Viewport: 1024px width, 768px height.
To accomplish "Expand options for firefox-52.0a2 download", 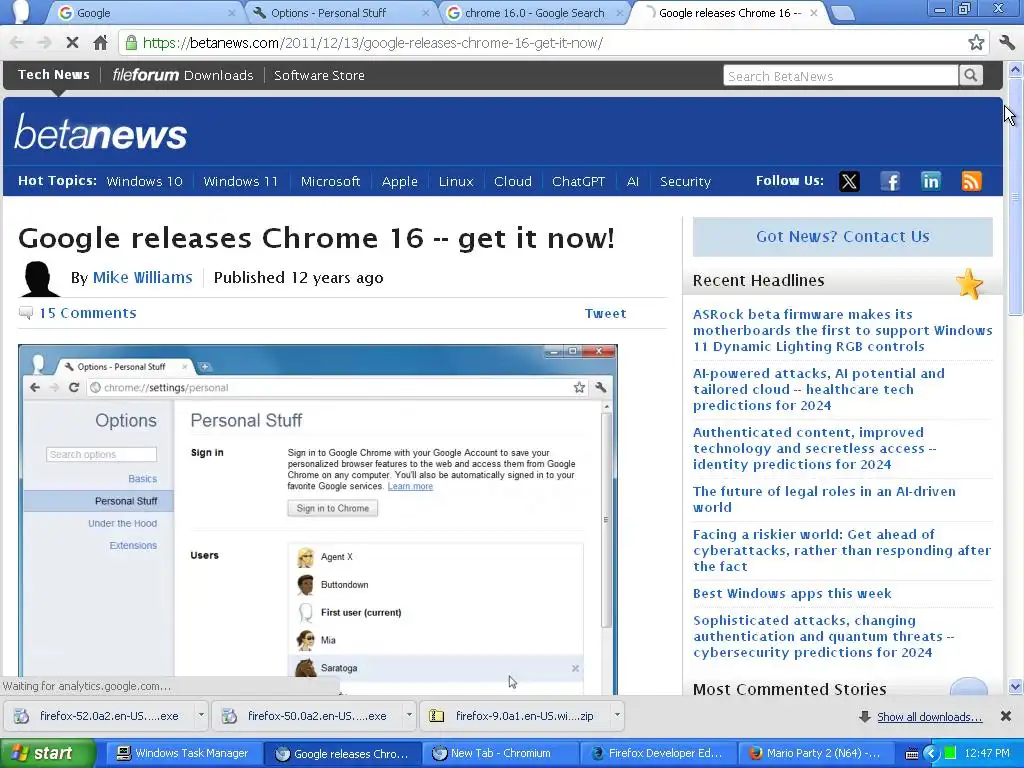I will [201, 716].
